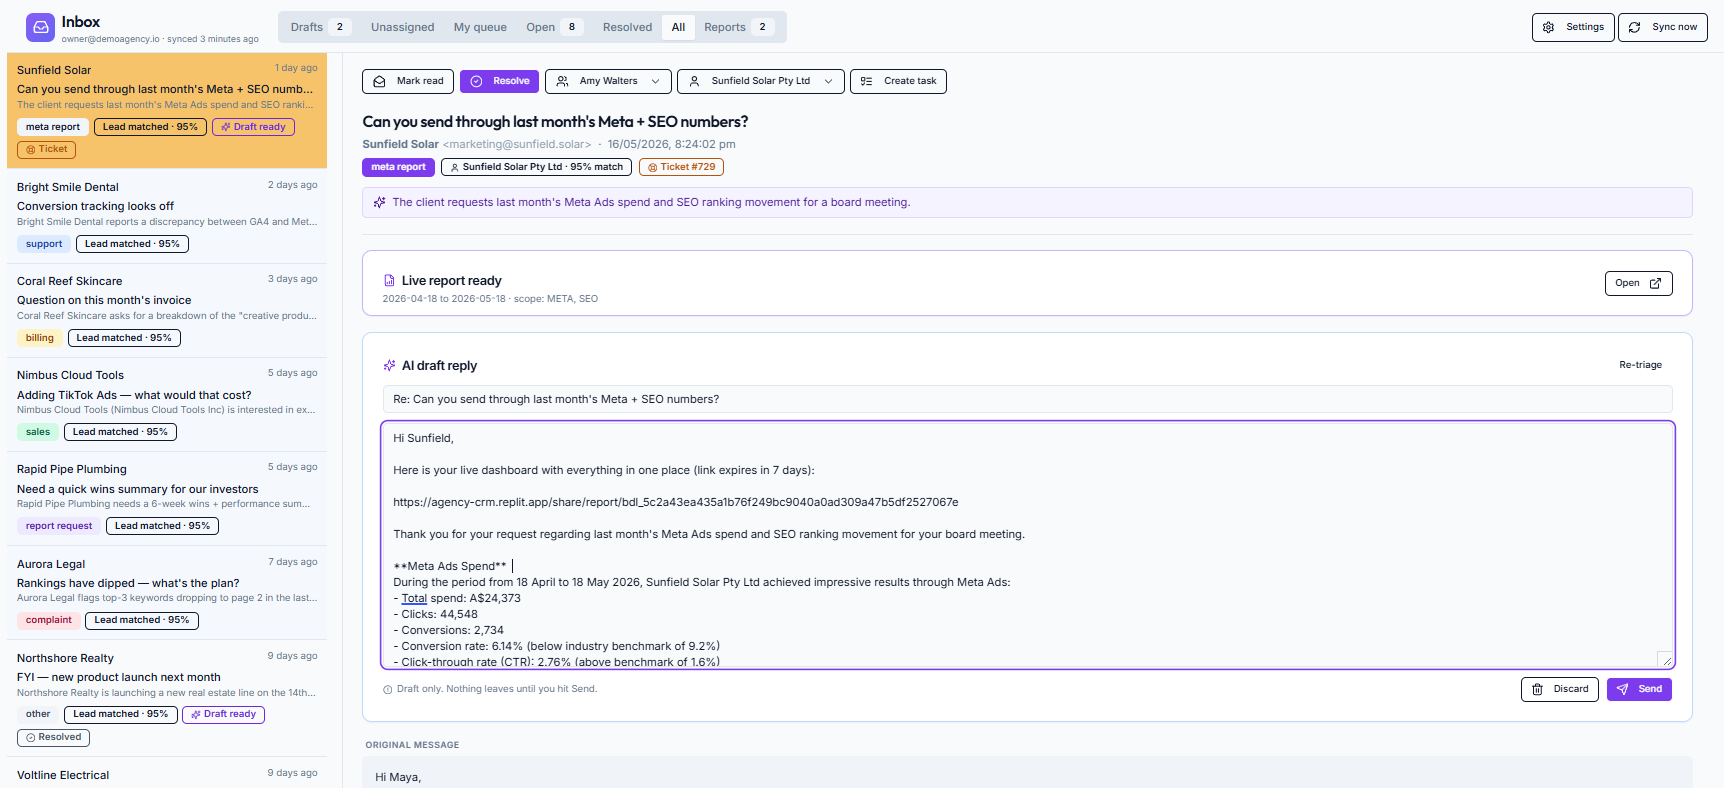Click the Draft ready badge on Sunfield Solar

click(x=253, y=127)
